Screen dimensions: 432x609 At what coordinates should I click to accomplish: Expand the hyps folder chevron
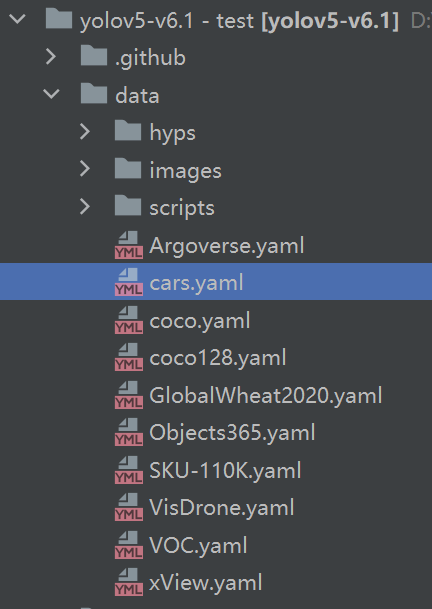pos(85,131)
